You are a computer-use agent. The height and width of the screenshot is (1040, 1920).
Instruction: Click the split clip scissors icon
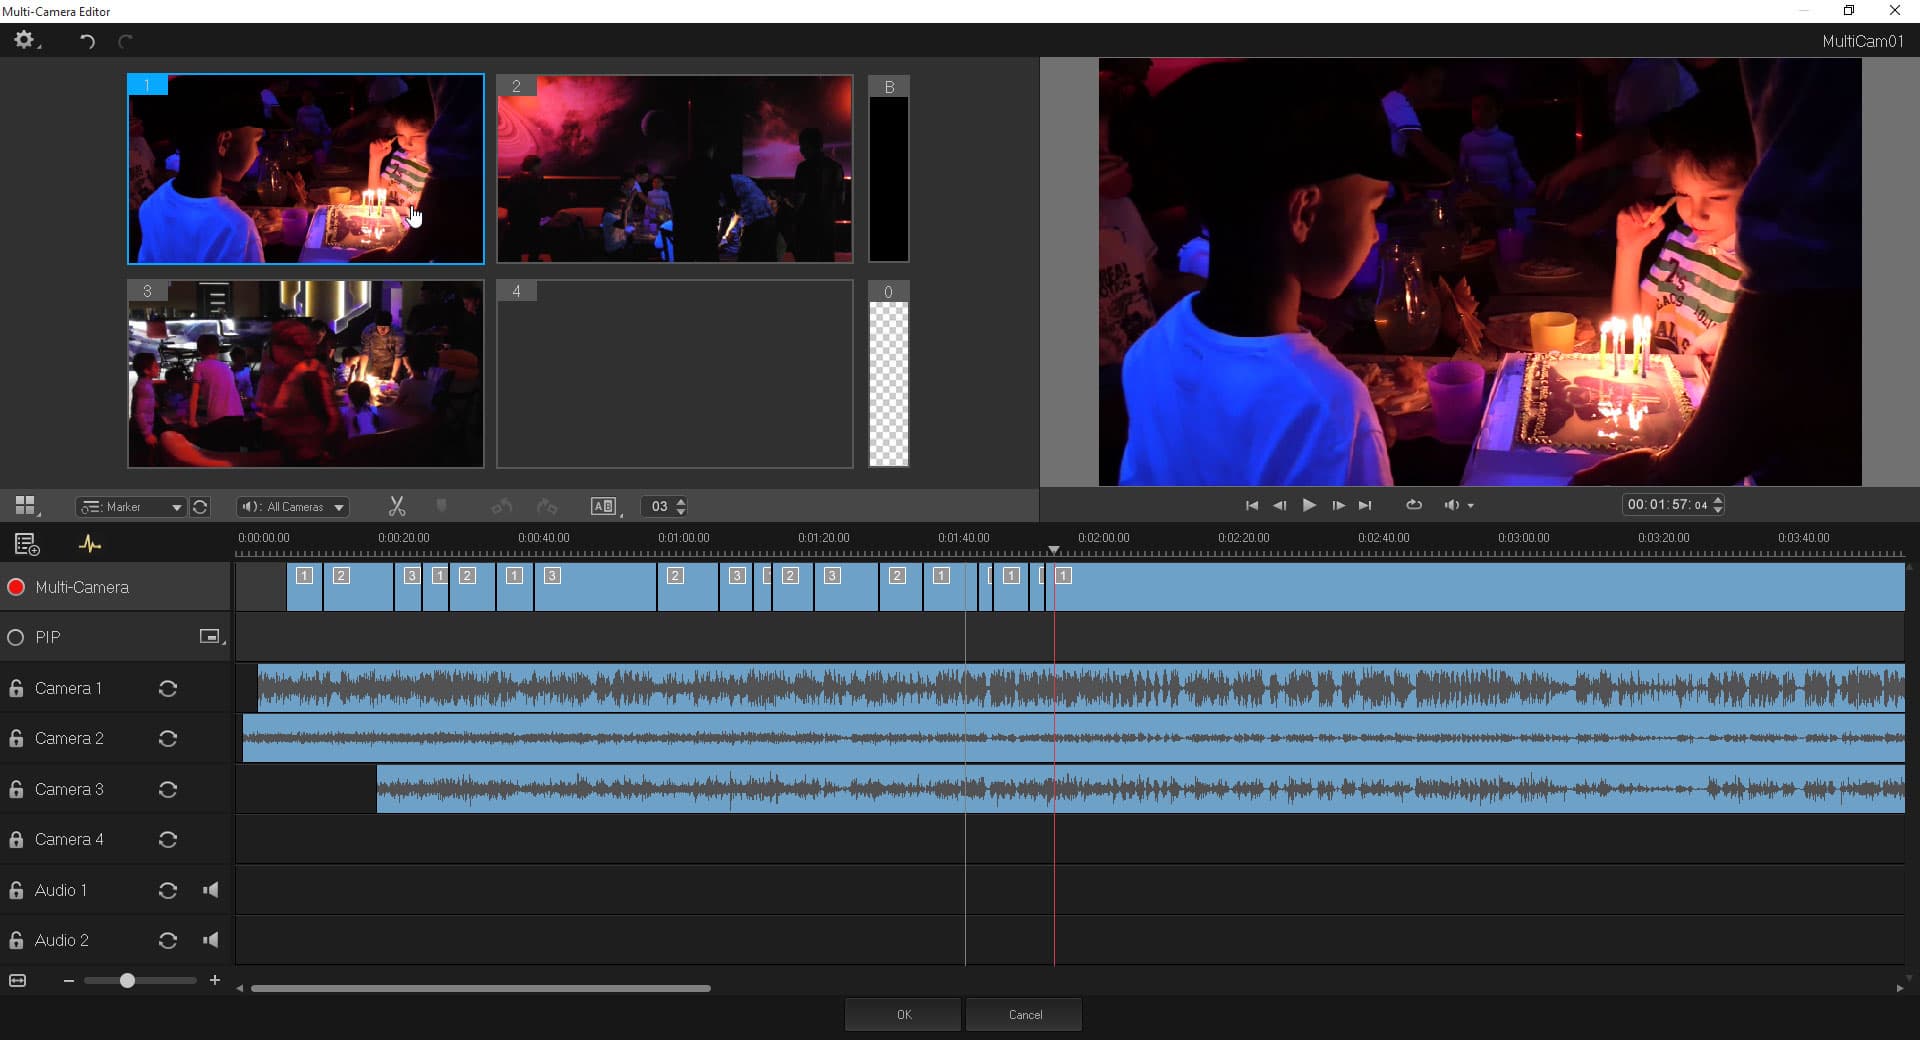397,507
